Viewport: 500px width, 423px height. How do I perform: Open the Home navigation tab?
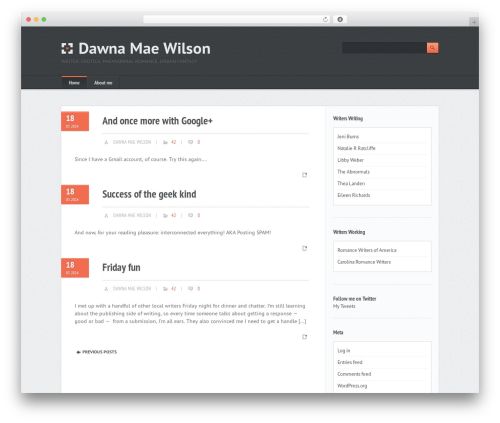(x=74, y=83)
